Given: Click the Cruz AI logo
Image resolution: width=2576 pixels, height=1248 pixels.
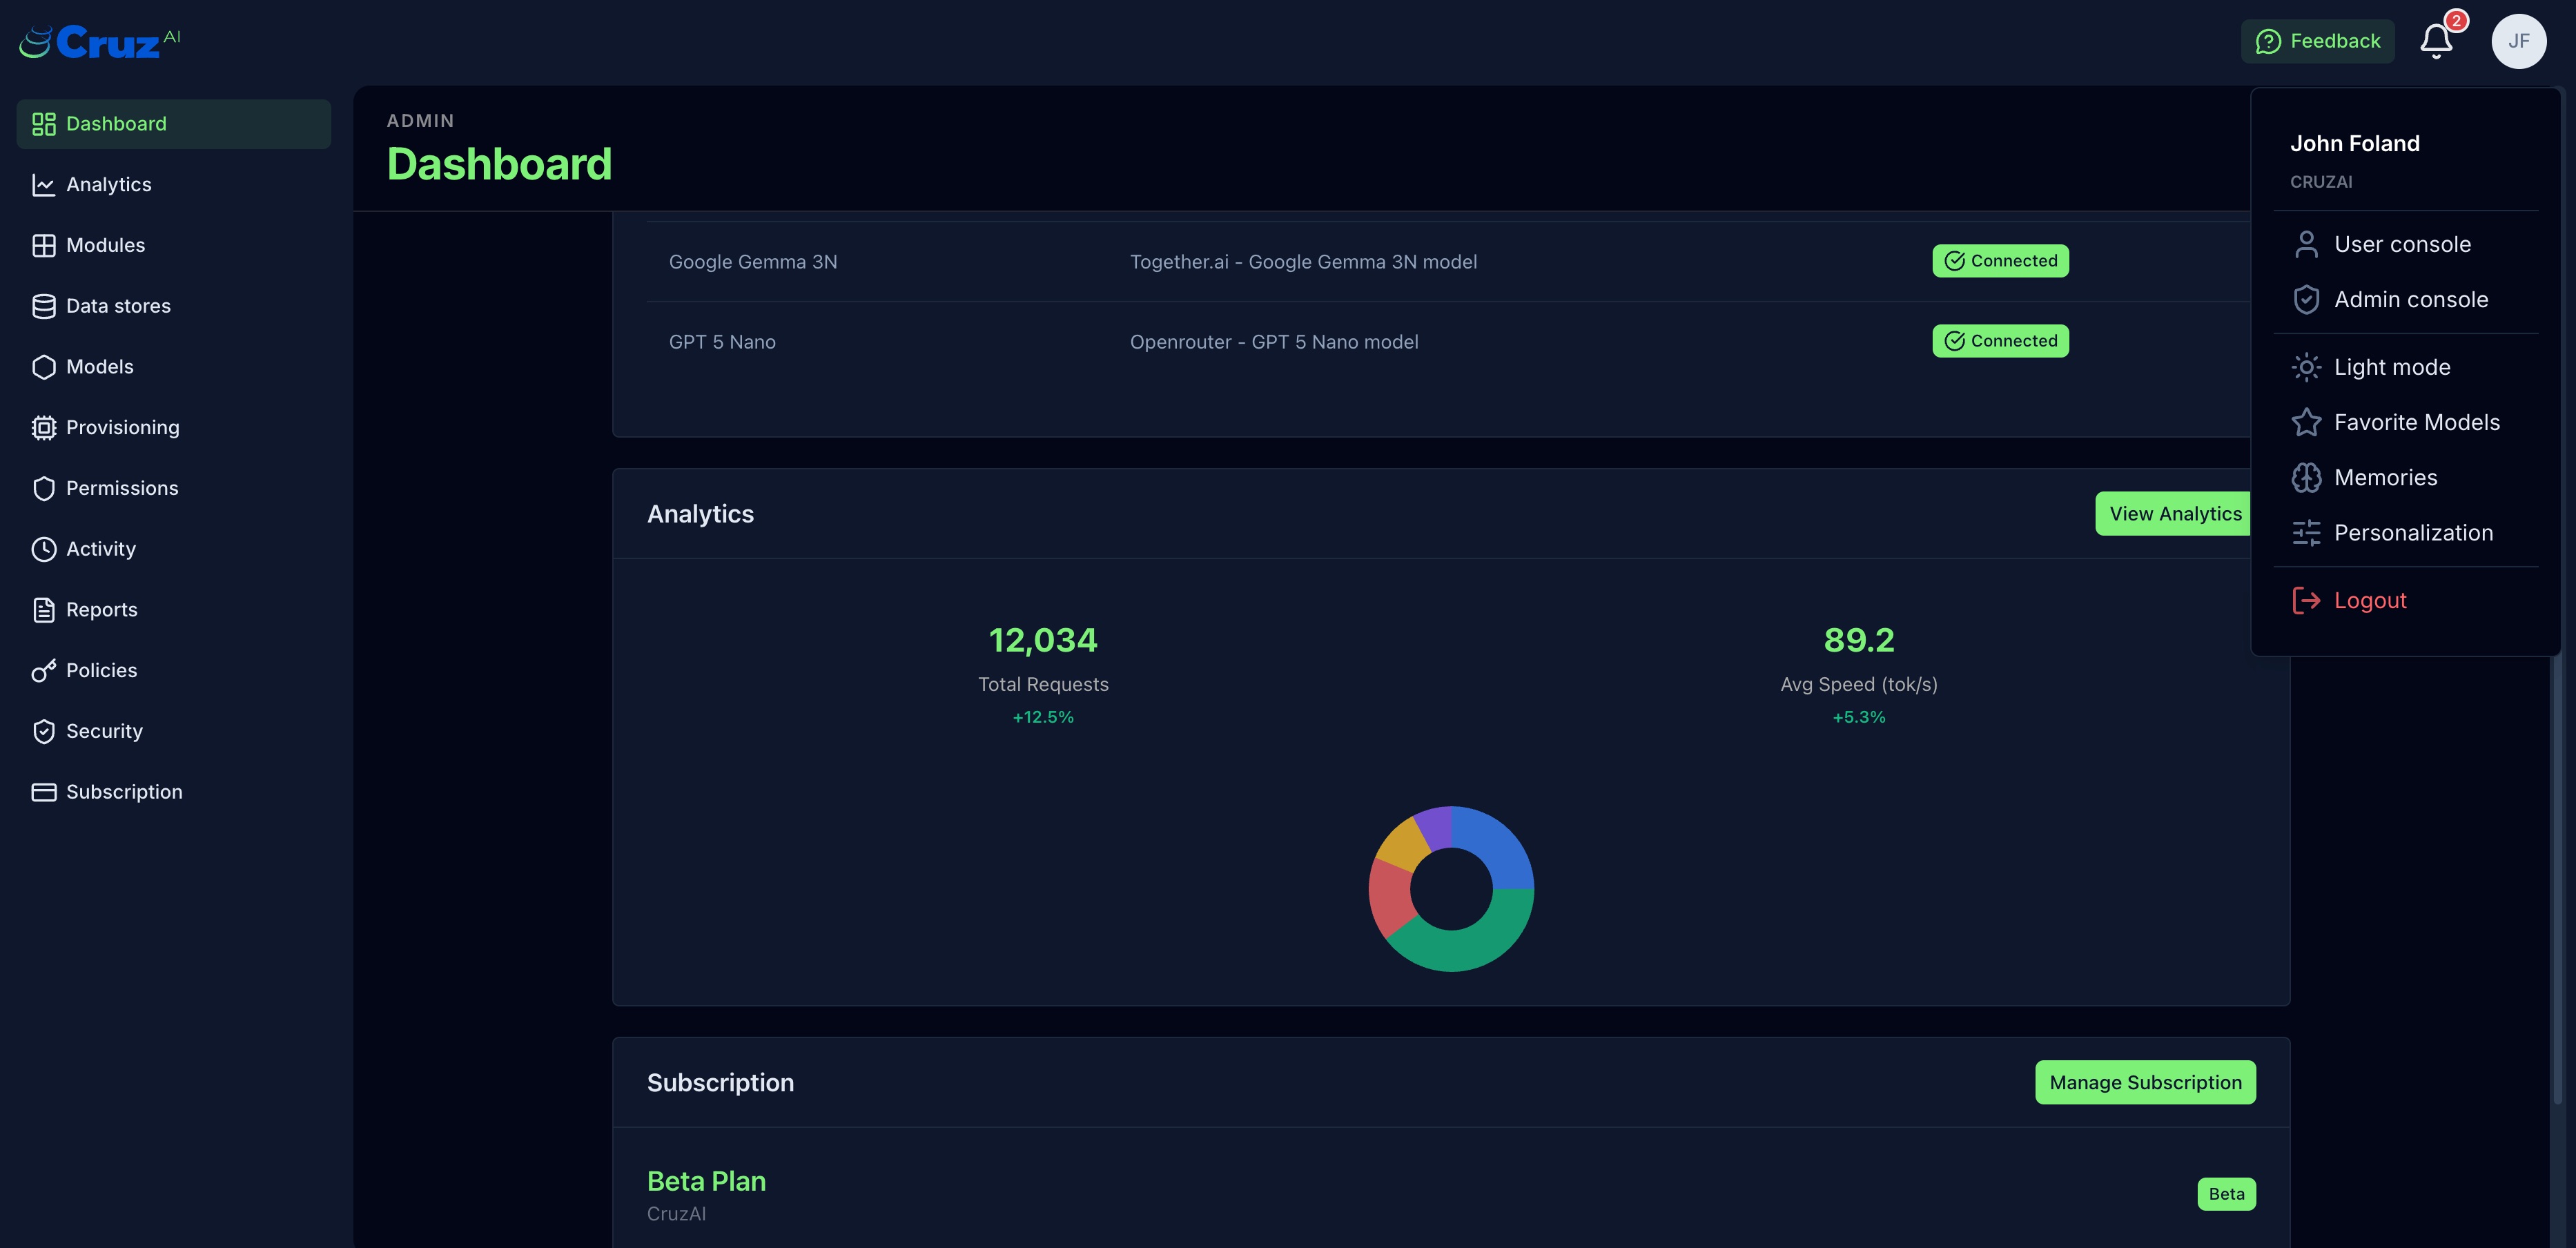Looking at the screenshot, I should [x=98, y=40].
